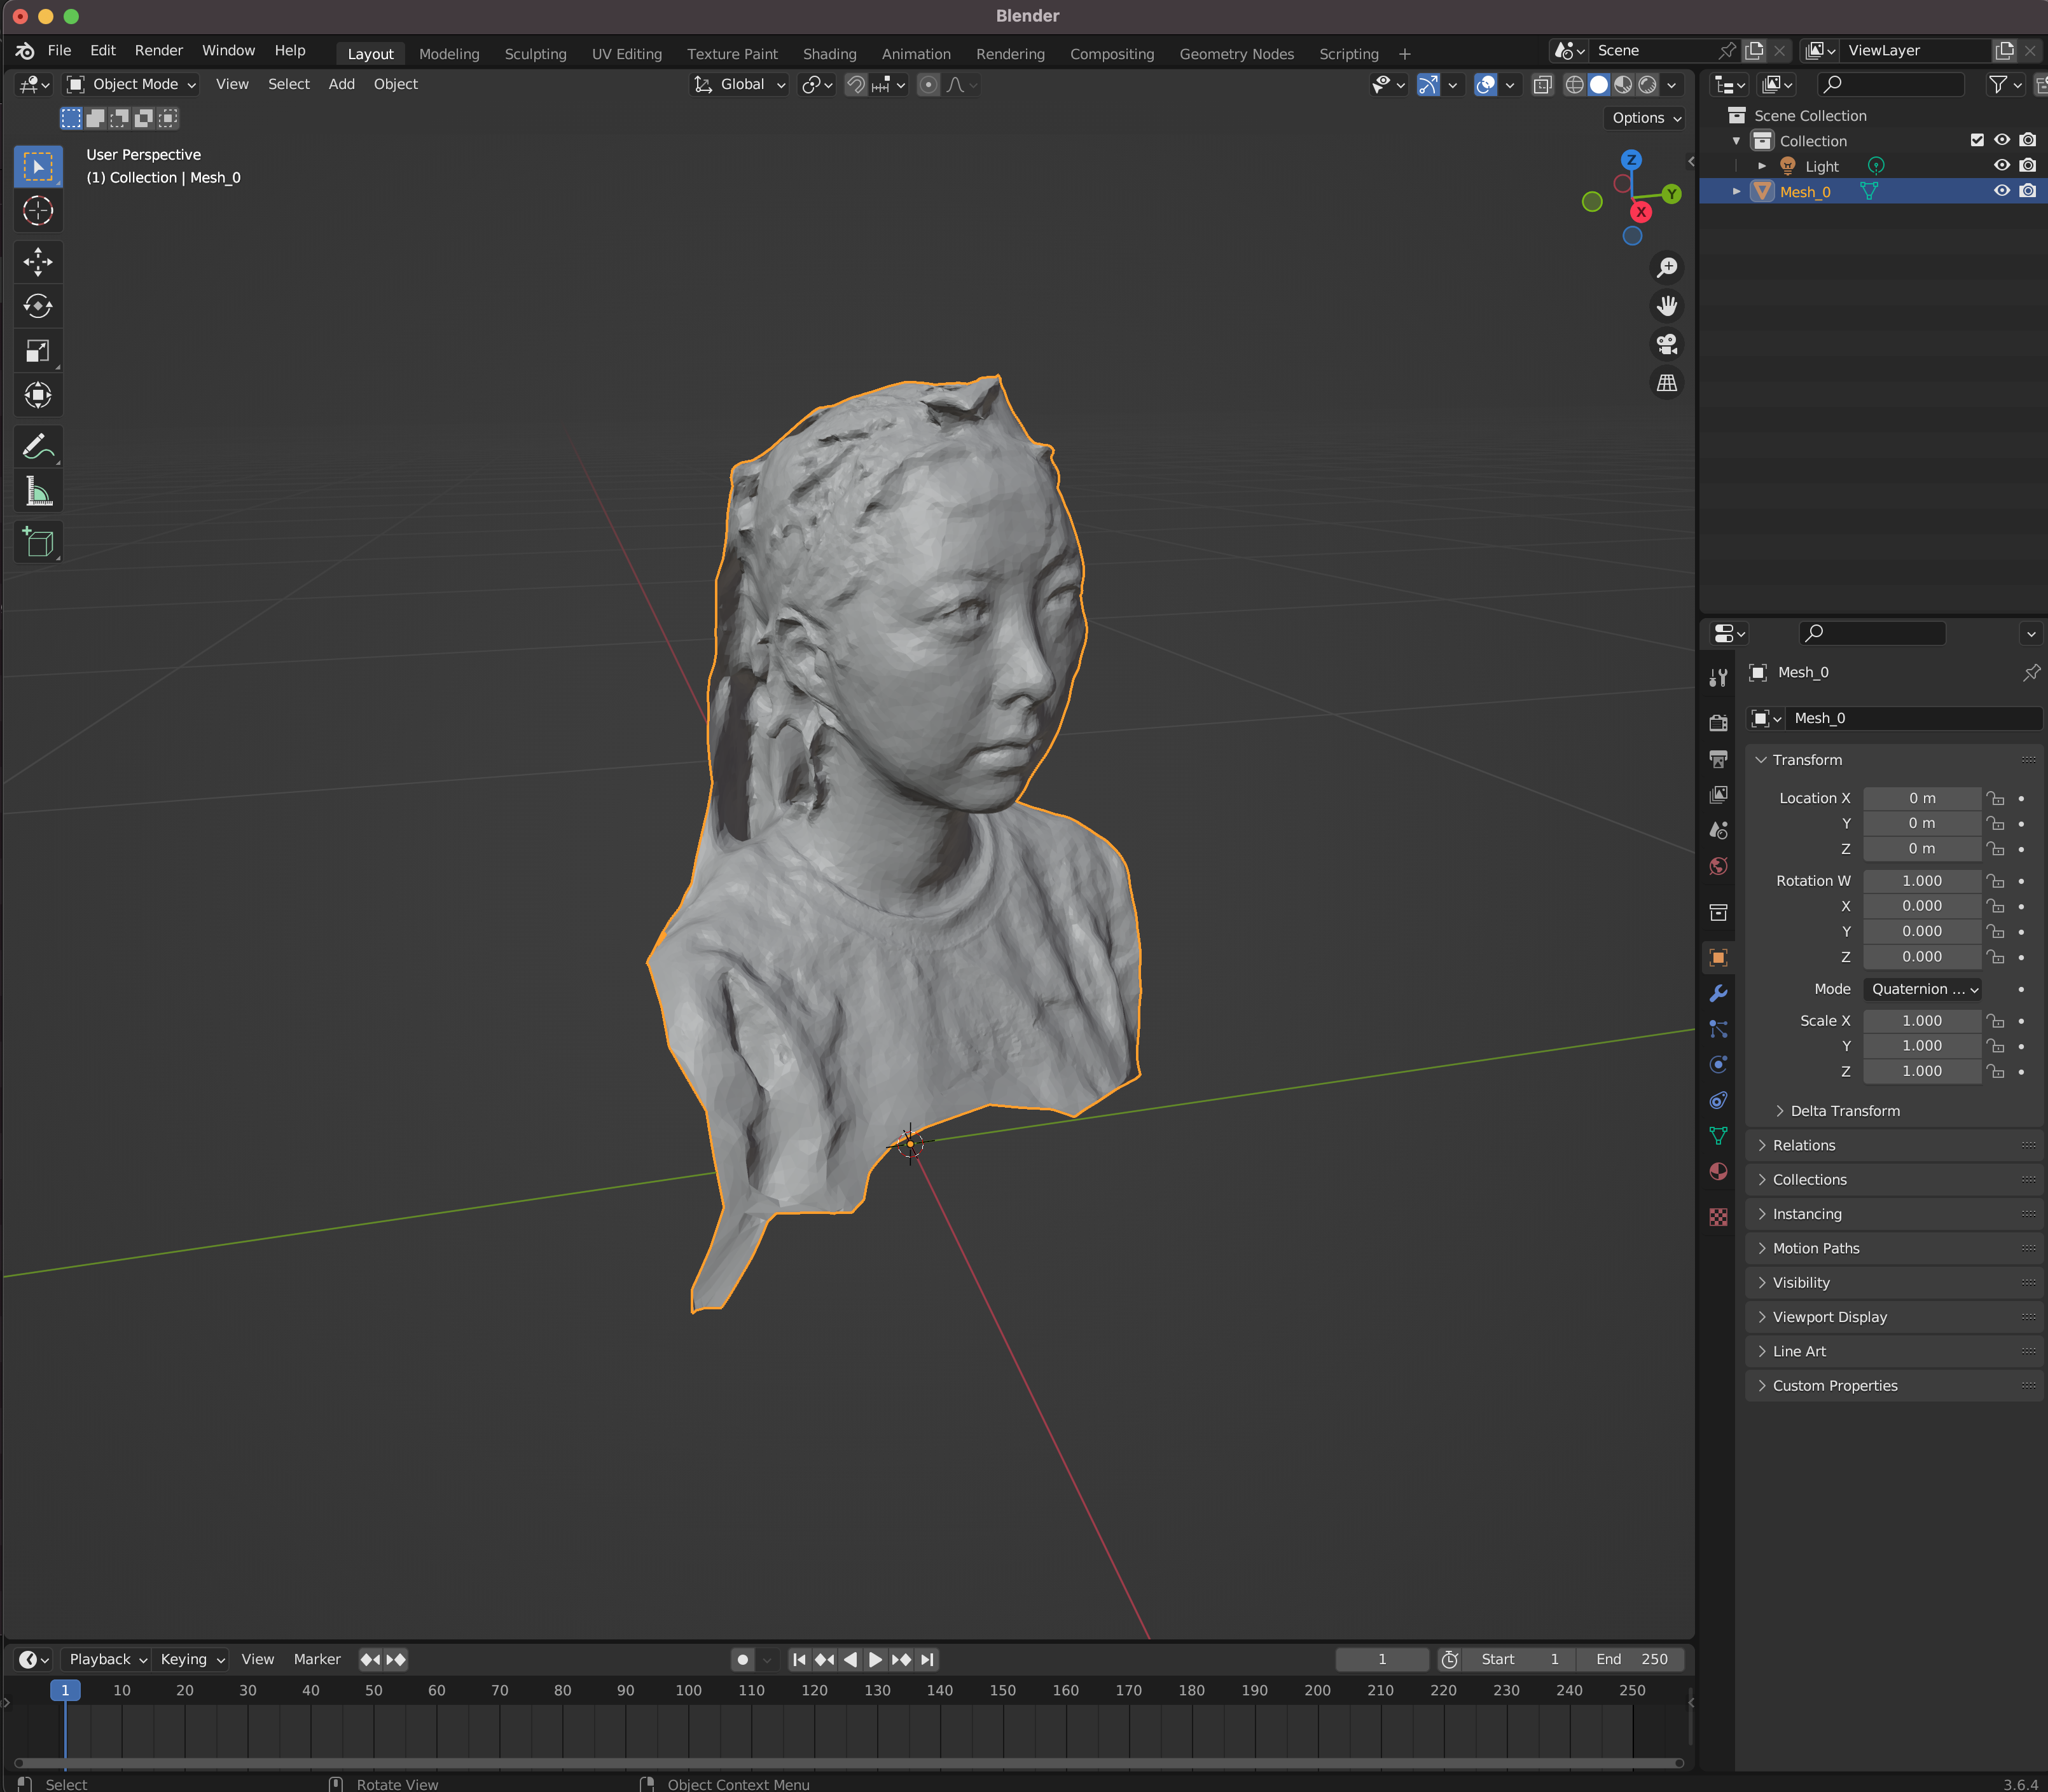2048x1792 pixels.
Task: Open the Object Mode dropdown
Action: click(x=131, y=85)
